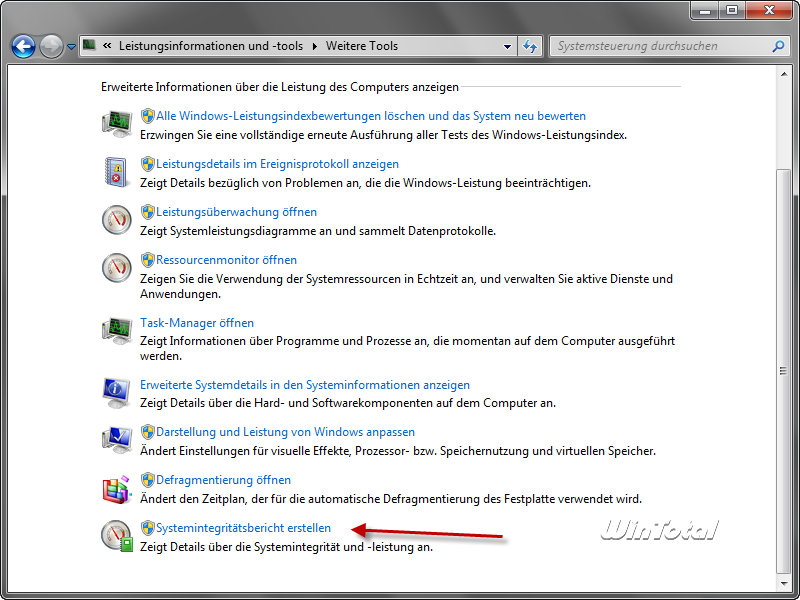Minimize the Weitere Tools window
The image size is (800, 600).
pyautogui.click(x=705, y=11)
